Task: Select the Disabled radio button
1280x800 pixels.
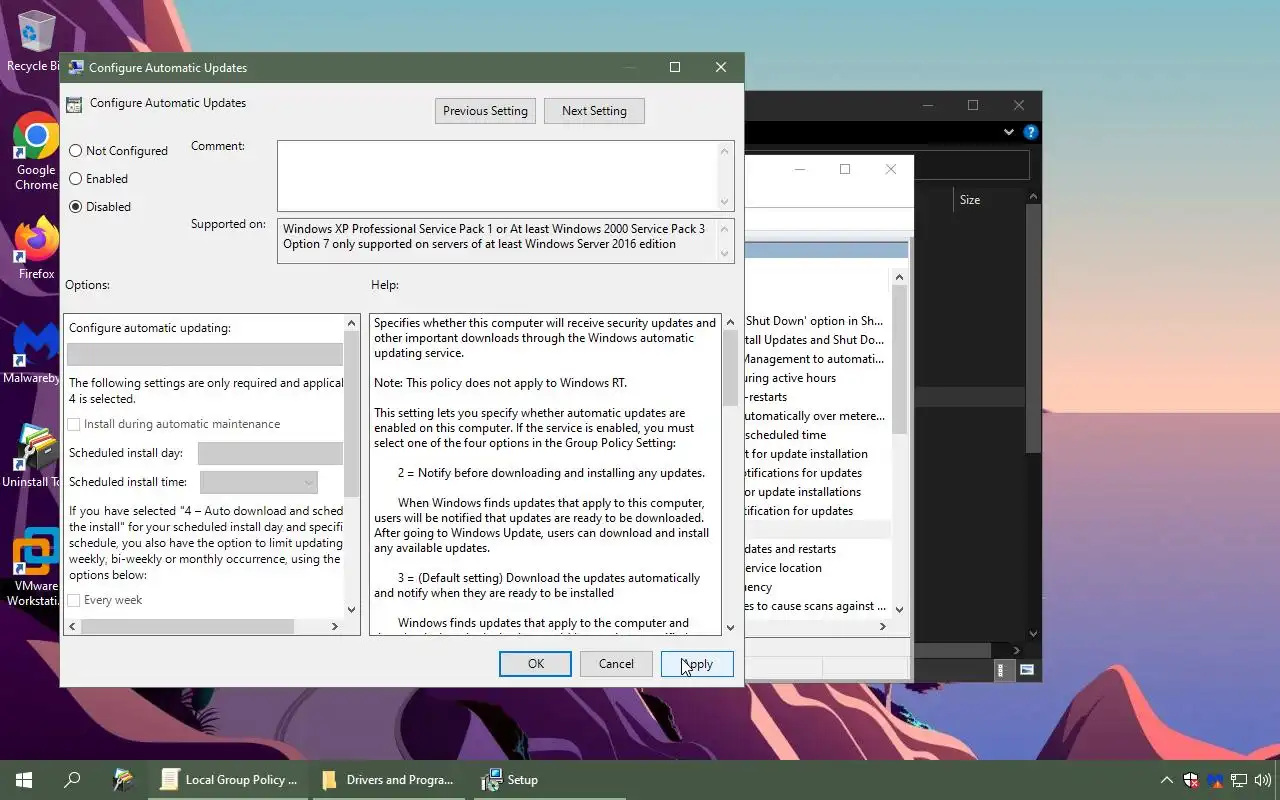Action: 75,207
